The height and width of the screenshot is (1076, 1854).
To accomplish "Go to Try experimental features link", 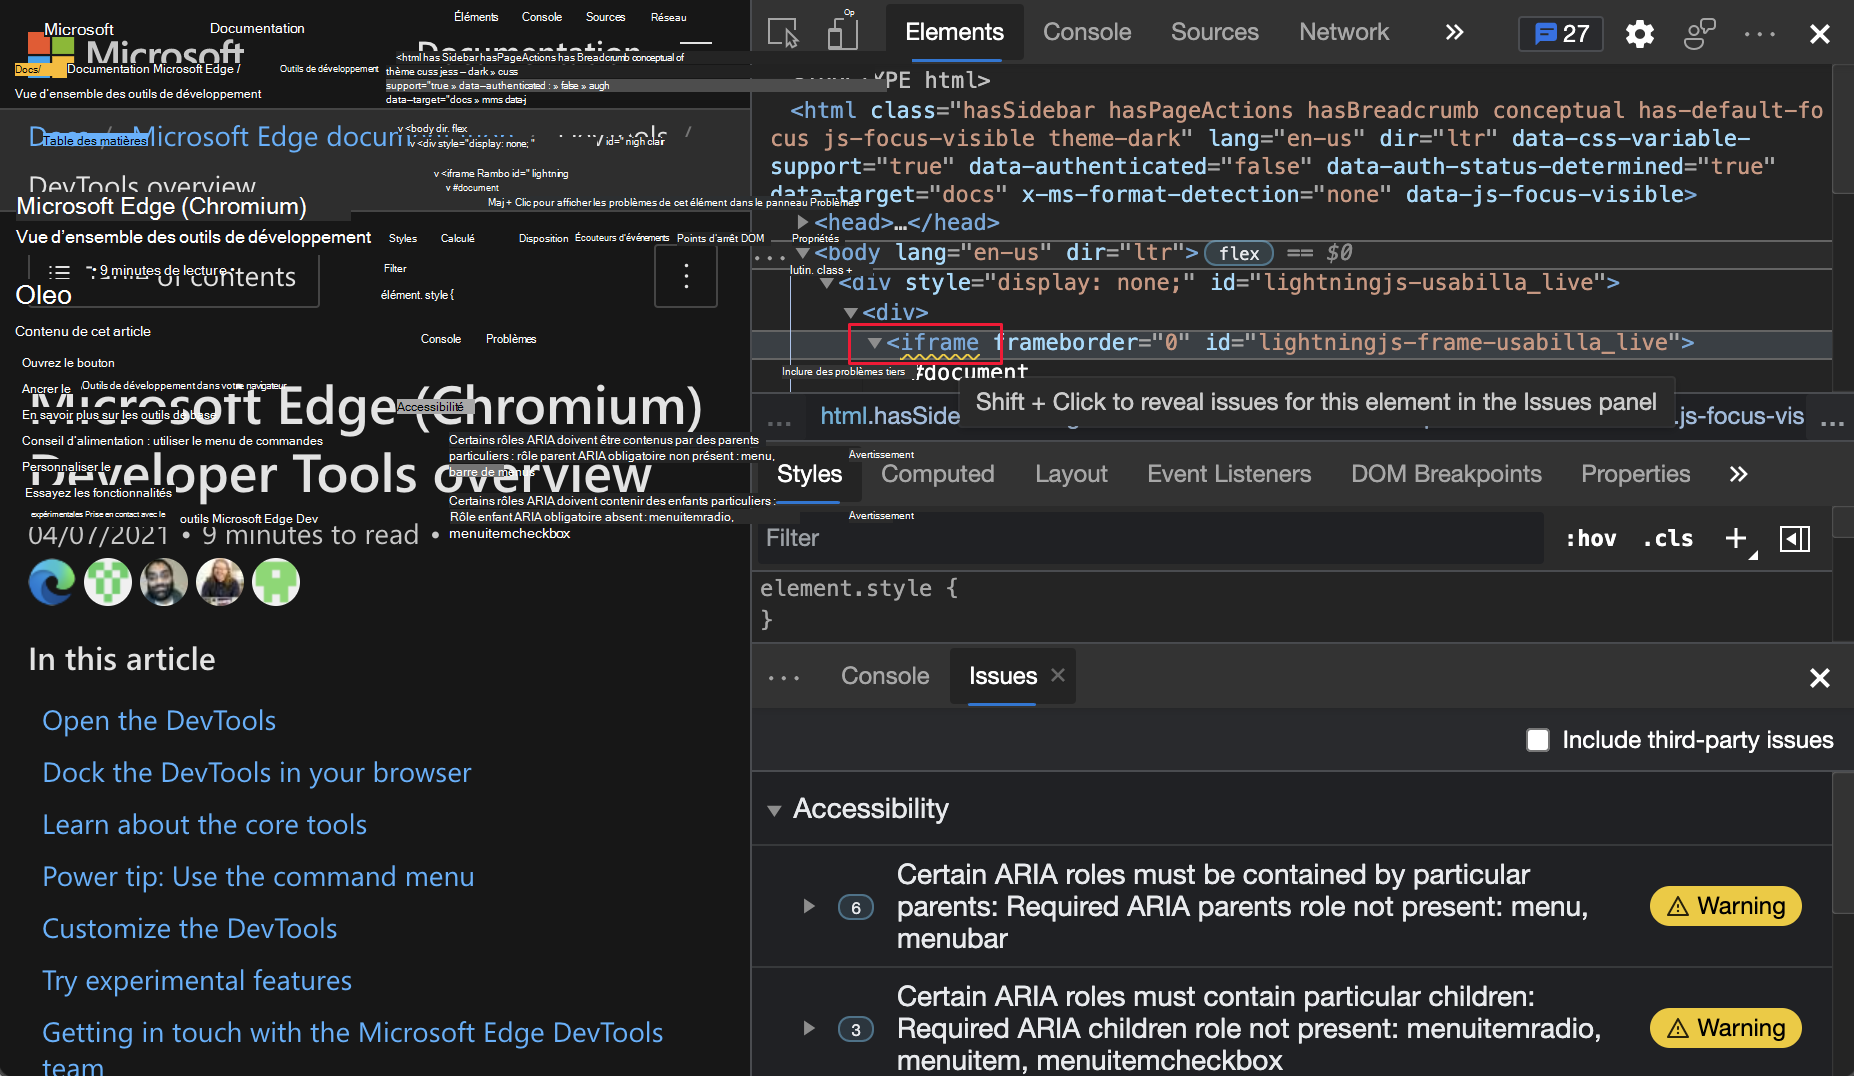I will 197,981.
